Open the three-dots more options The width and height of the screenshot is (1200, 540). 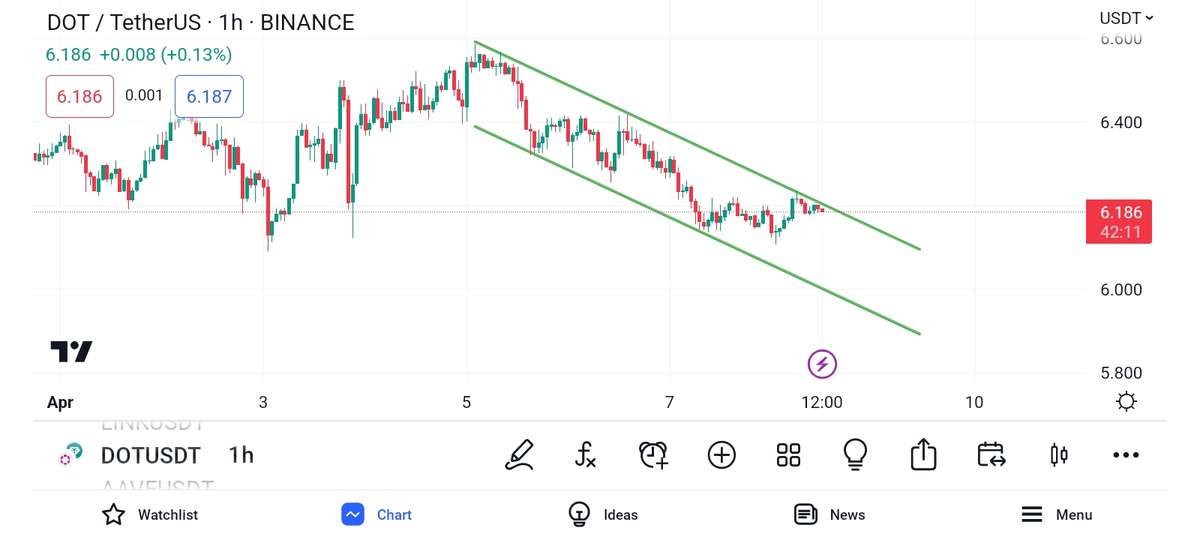coord(1126,455)
